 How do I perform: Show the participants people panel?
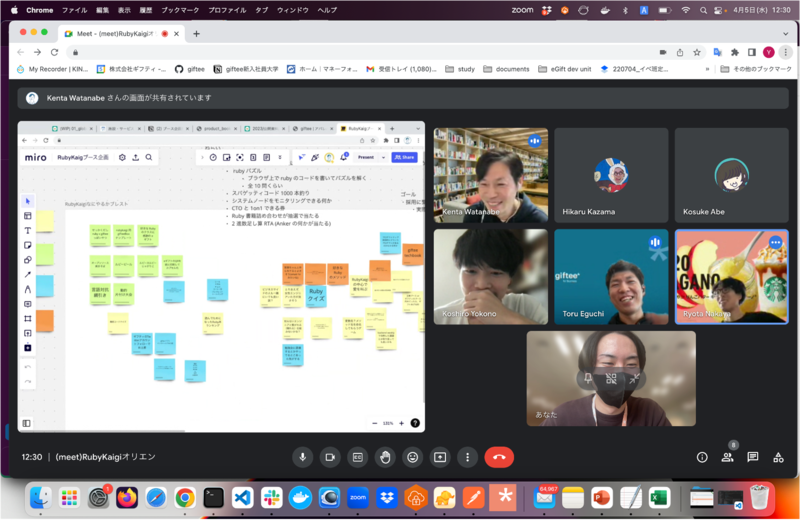click(728, 457)
